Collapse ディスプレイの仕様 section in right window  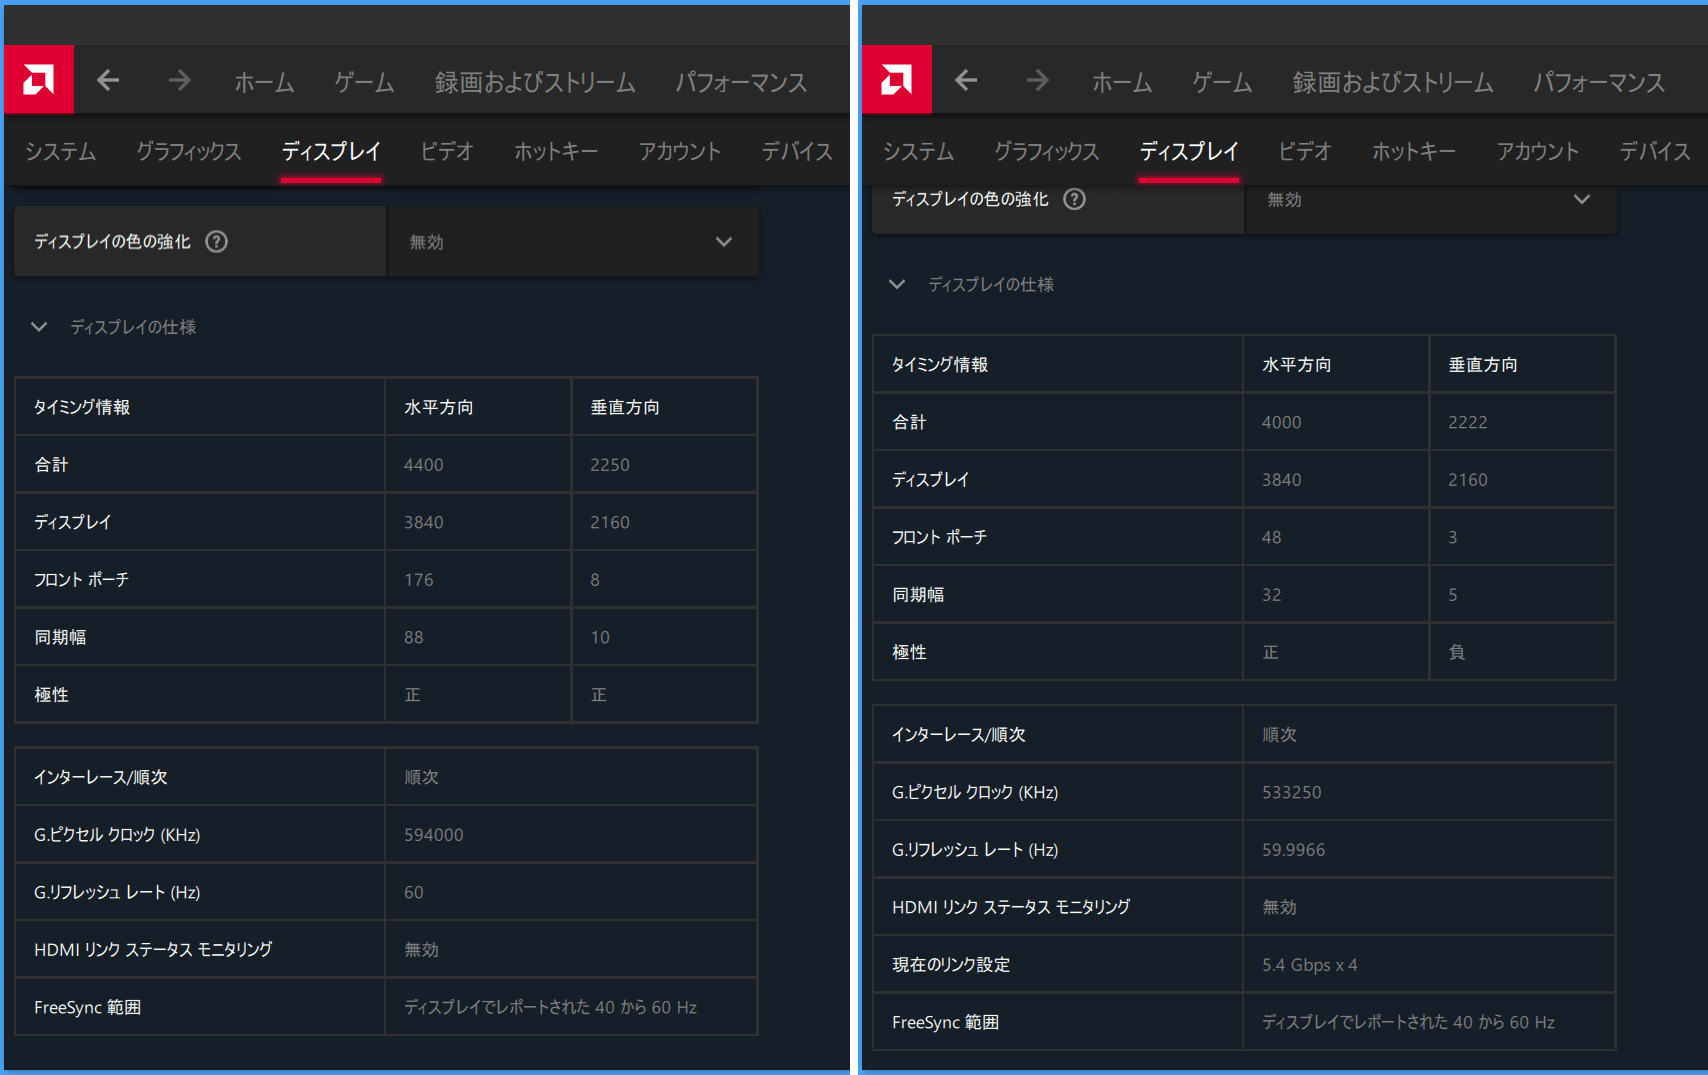point(897,285)
